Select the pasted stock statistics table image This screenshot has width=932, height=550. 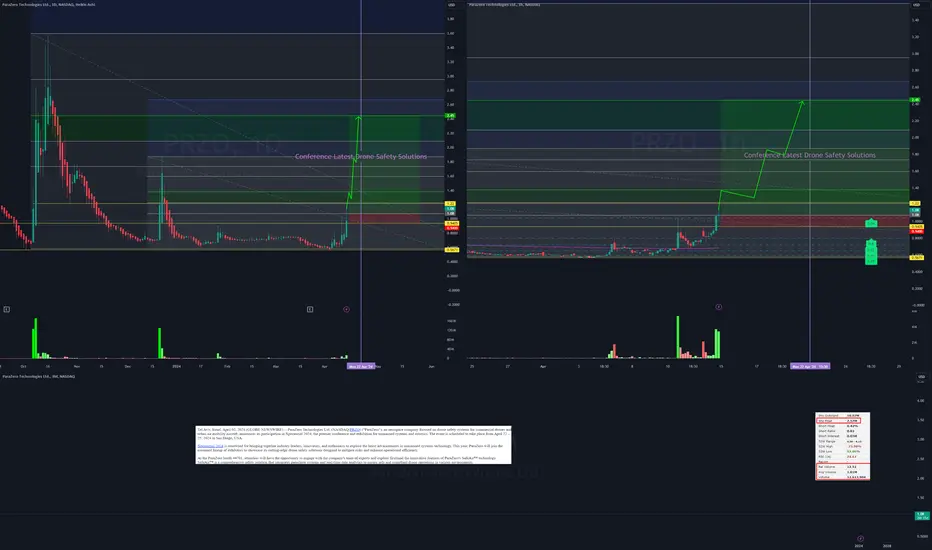coord(843,446)
